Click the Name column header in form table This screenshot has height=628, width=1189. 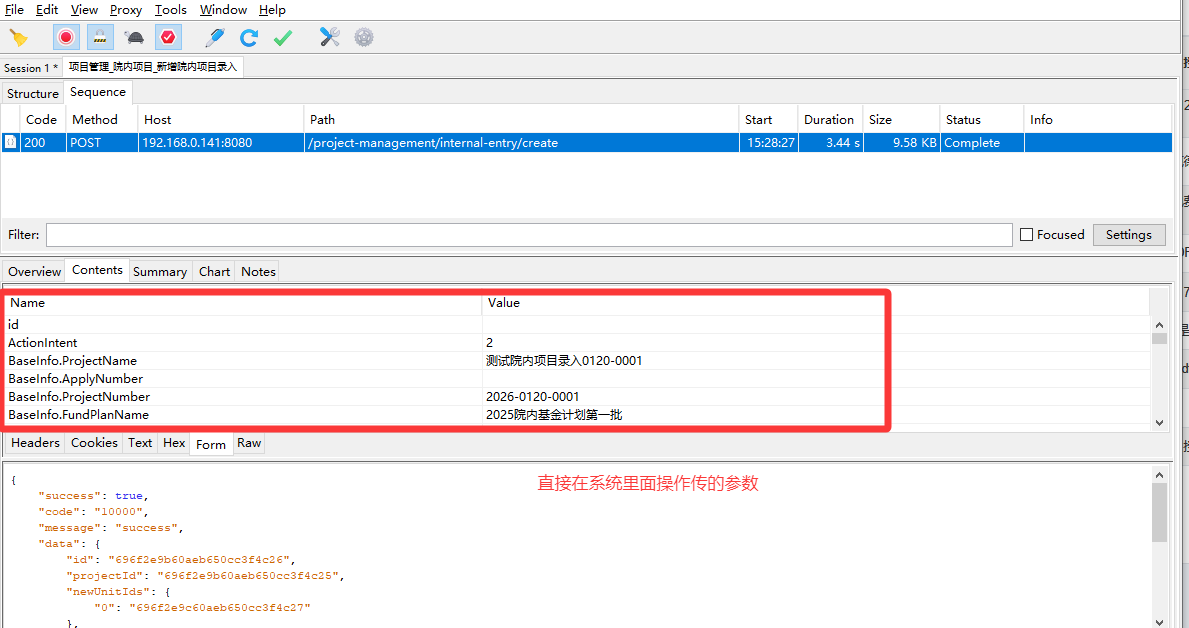(243, 303)
